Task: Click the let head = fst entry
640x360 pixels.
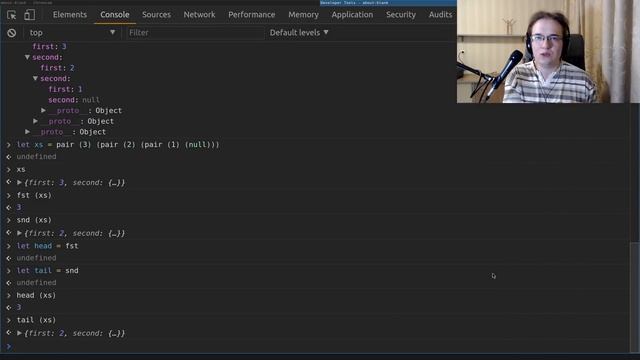Action: pyautogui.click(x=47, y=246)
